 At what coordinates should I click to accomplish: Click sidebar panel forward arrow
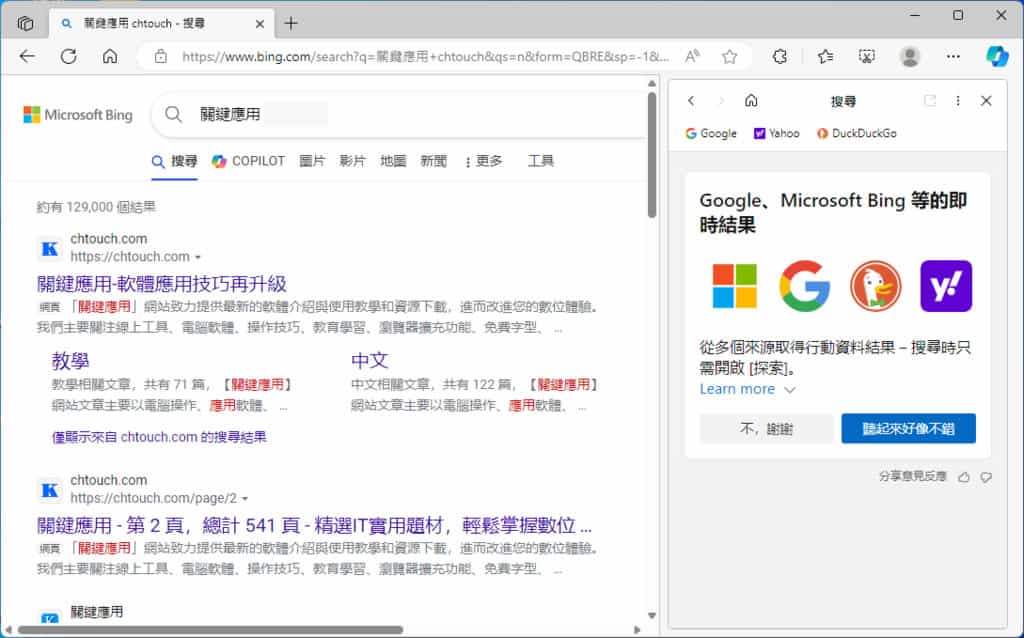[x=721, y=101]
